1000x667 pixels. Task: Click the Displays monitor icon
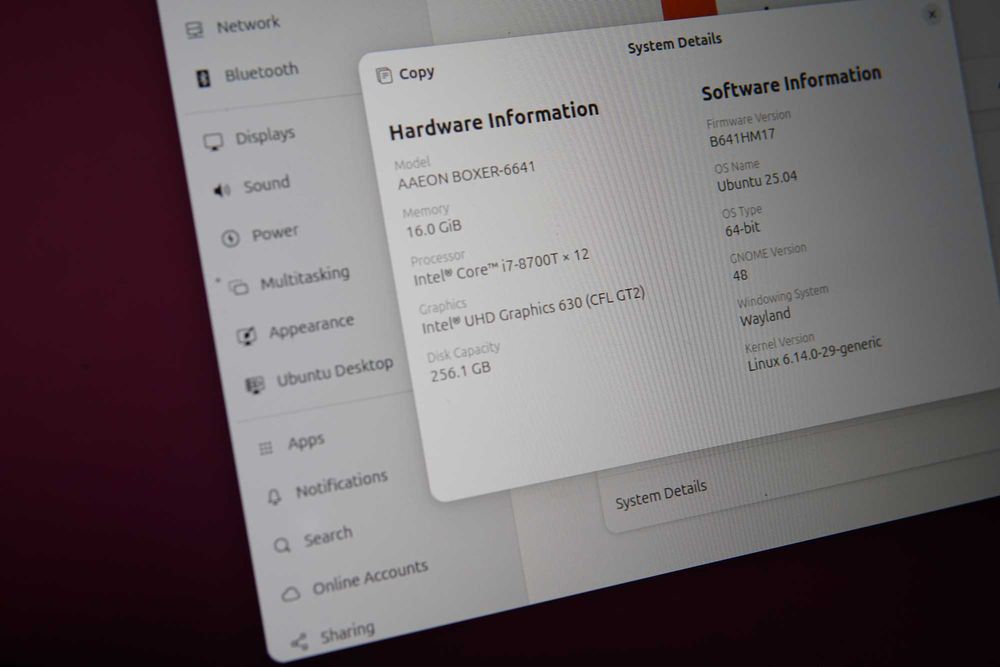[213, 142]
